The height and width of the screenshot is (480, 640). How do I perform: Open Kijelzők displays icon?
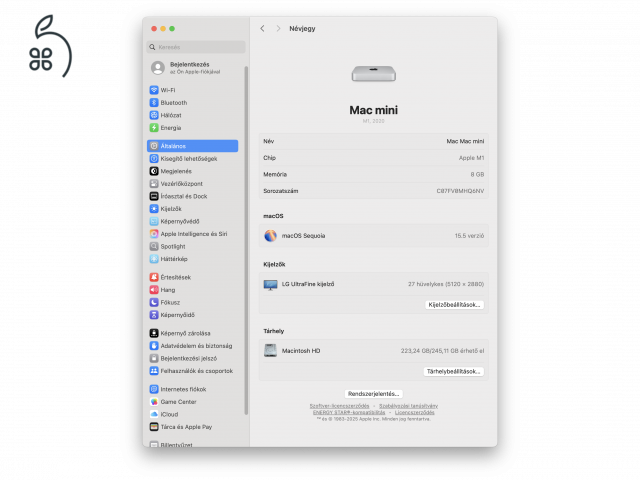(x=154, y=209)
